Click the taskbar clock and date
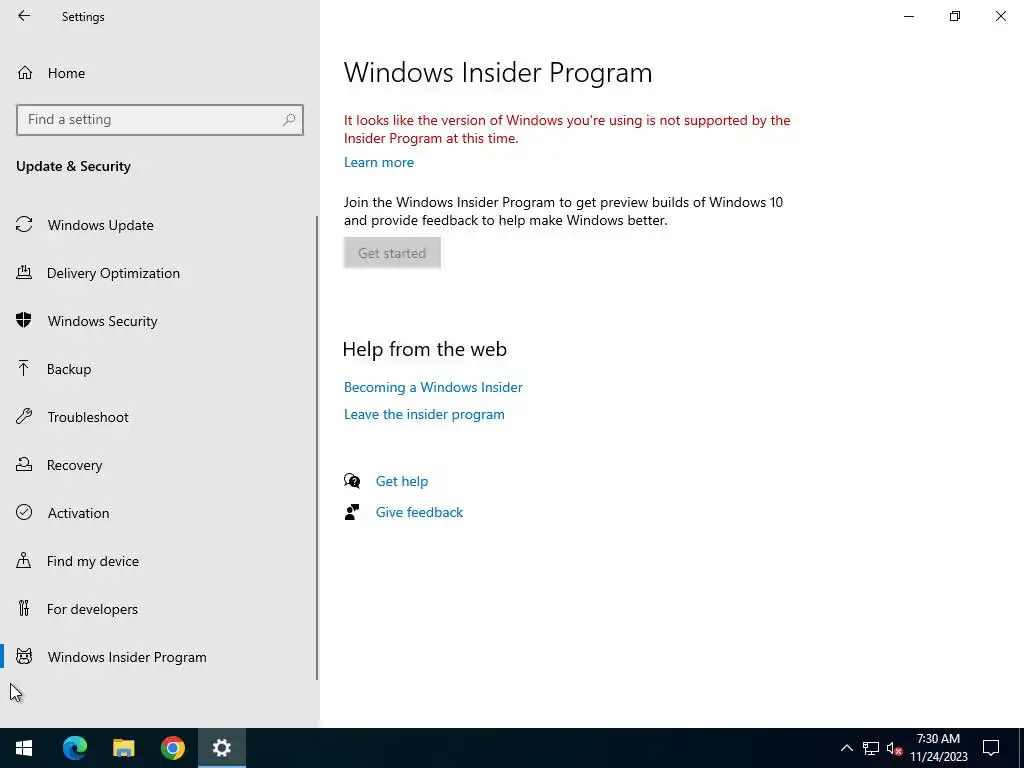This screenshot has width=1024, height=768. [938, 748]
